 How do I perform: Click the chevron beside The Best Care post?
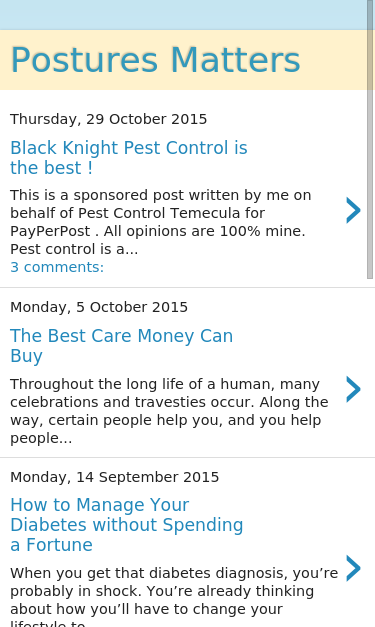(x=353, y=389)
